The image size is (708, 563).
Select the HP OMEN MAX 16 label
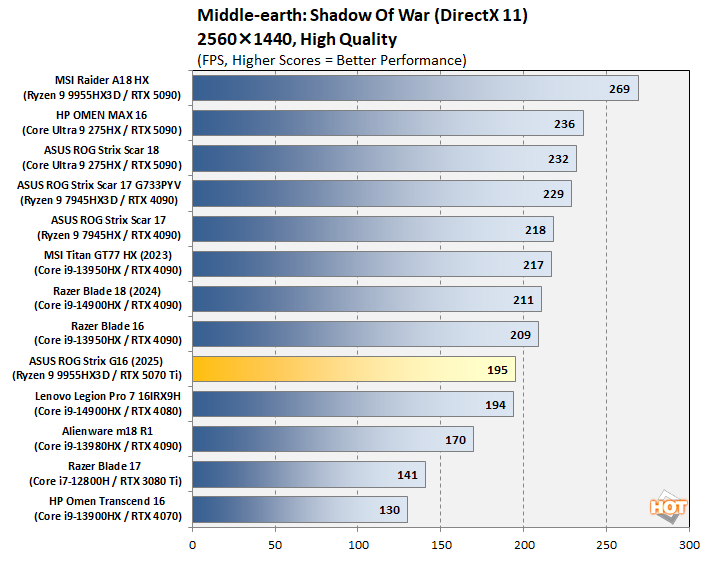tap(102, 115)
